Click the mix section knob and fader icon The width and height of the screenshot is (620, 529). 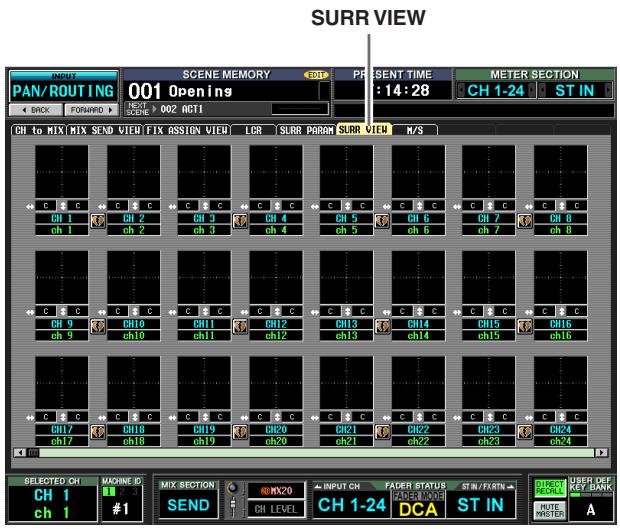[233, 499]
